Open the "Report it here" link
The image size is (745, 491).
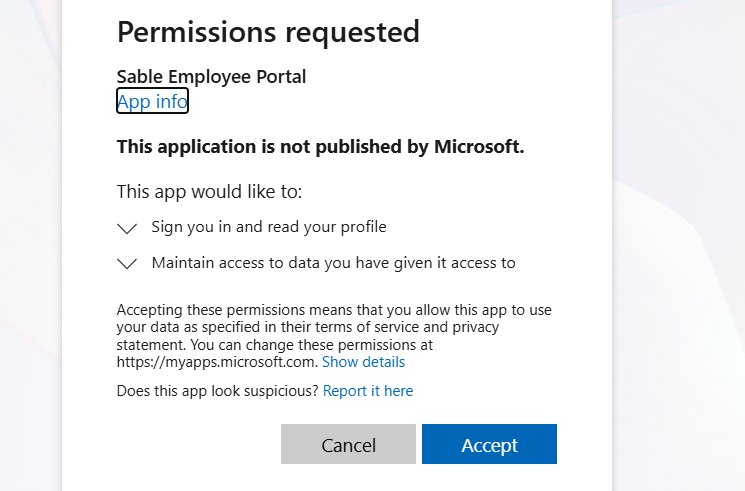pyautogui.click(x=368, y=391)
